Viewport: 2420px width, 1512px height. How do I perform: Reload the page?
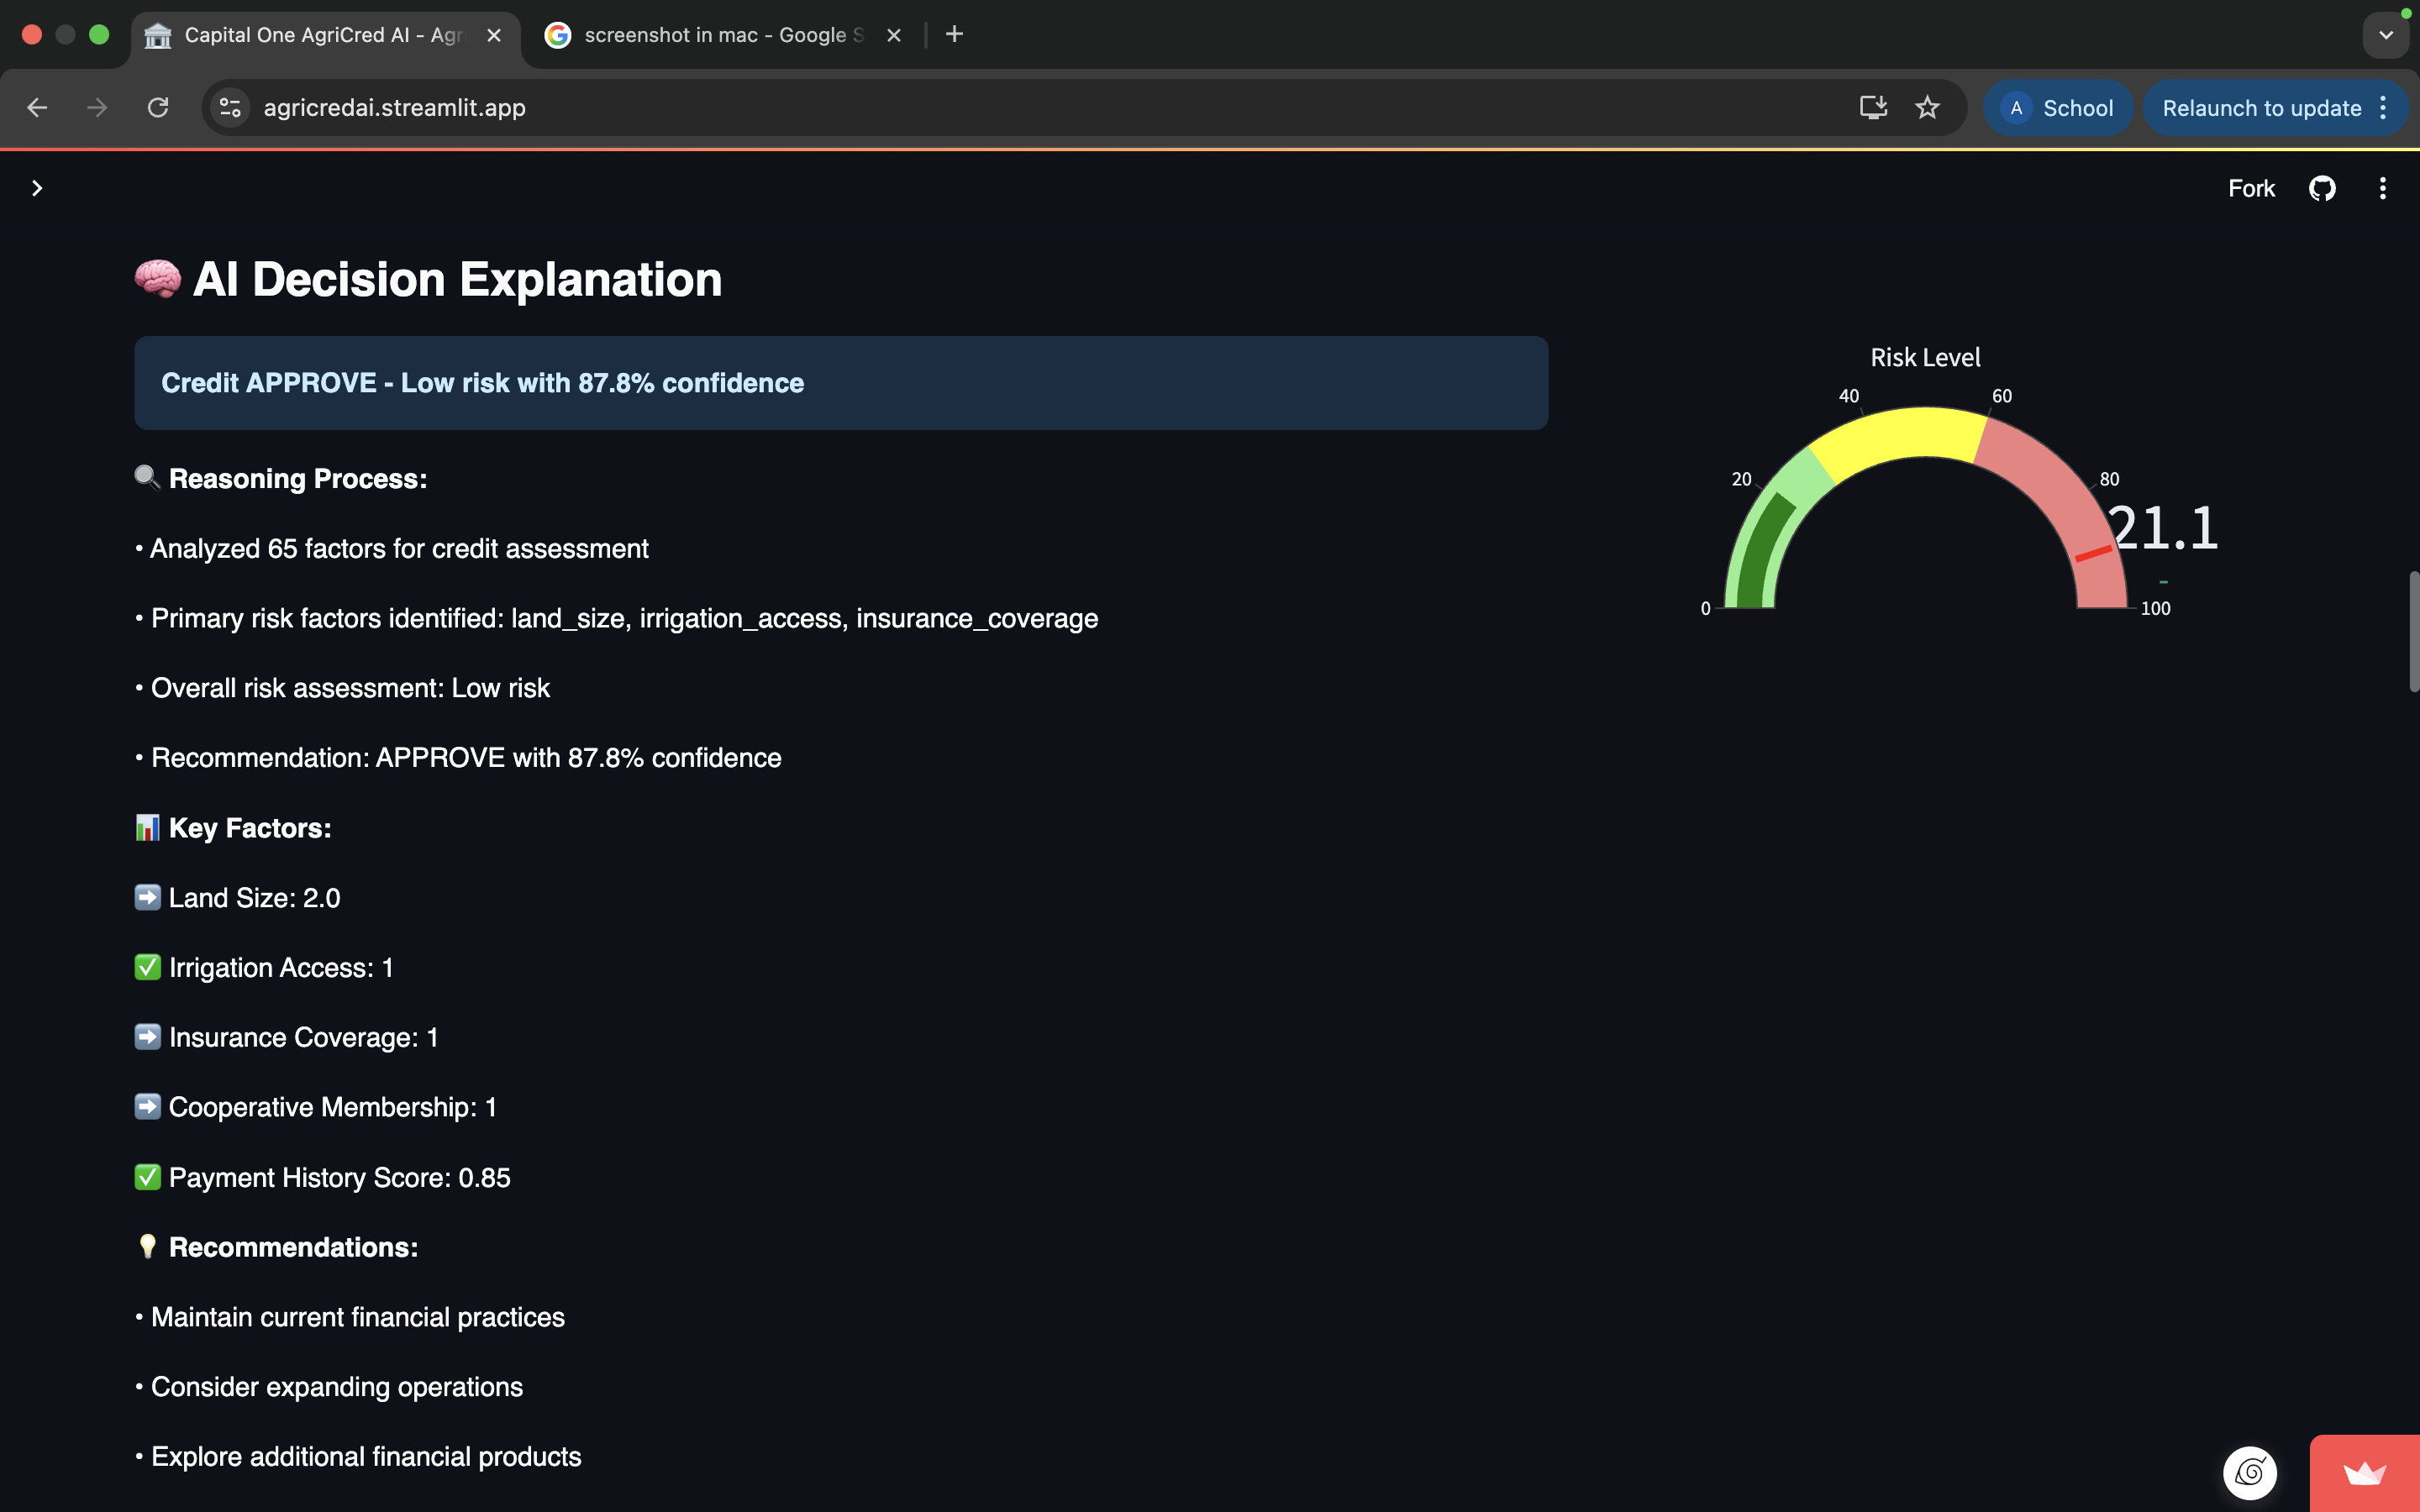pos(158,108)
